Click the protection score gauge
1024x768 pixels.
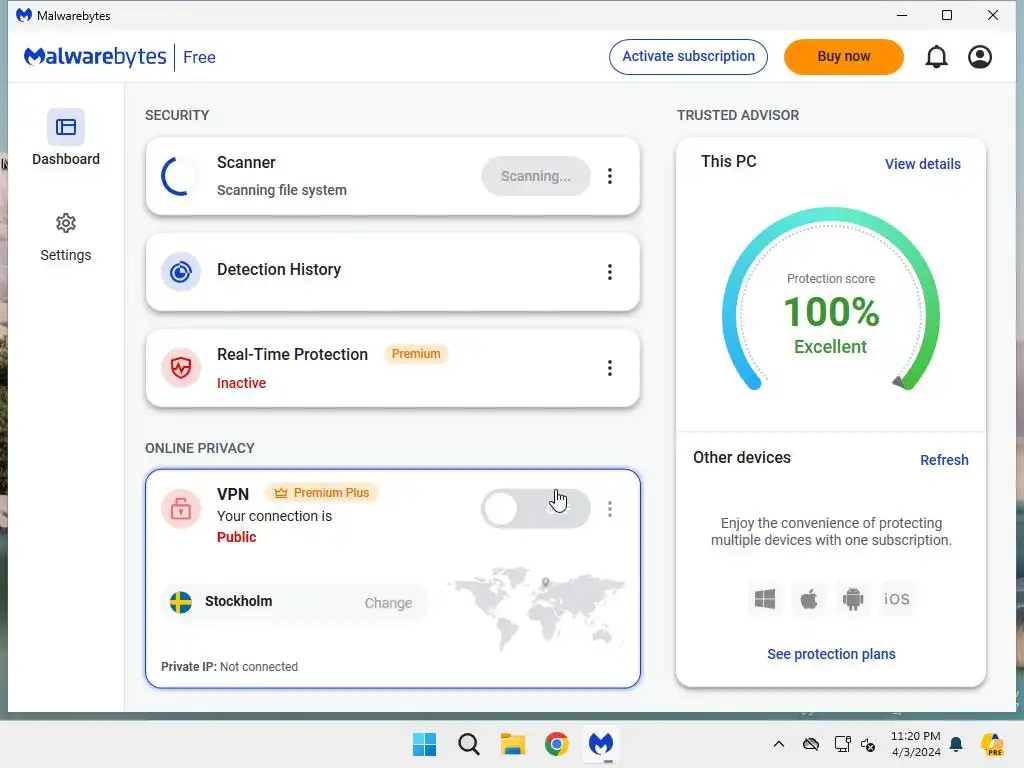(x=831, y=300)
